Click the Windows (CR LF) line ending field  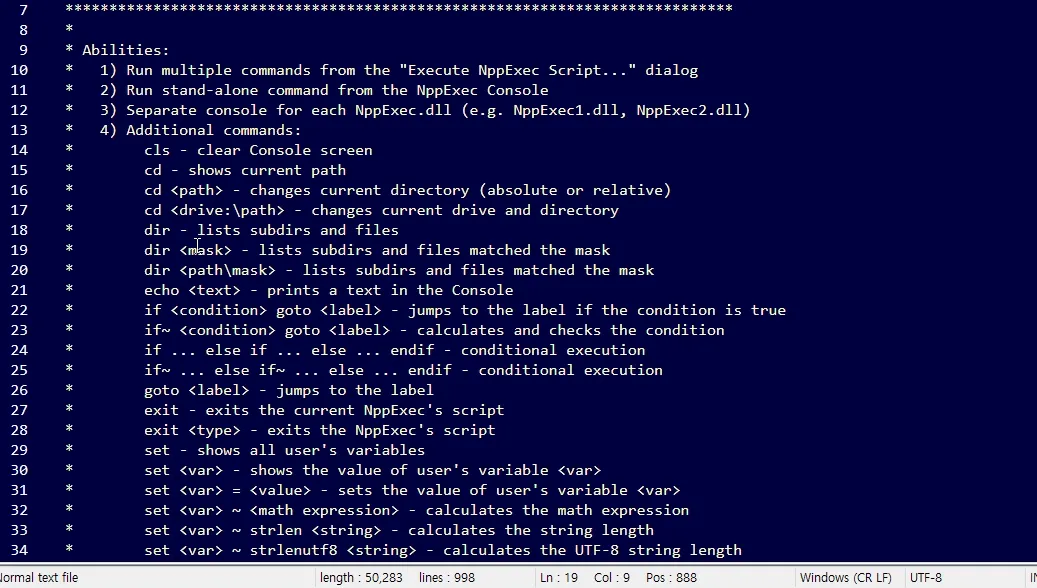click(845, 577)
